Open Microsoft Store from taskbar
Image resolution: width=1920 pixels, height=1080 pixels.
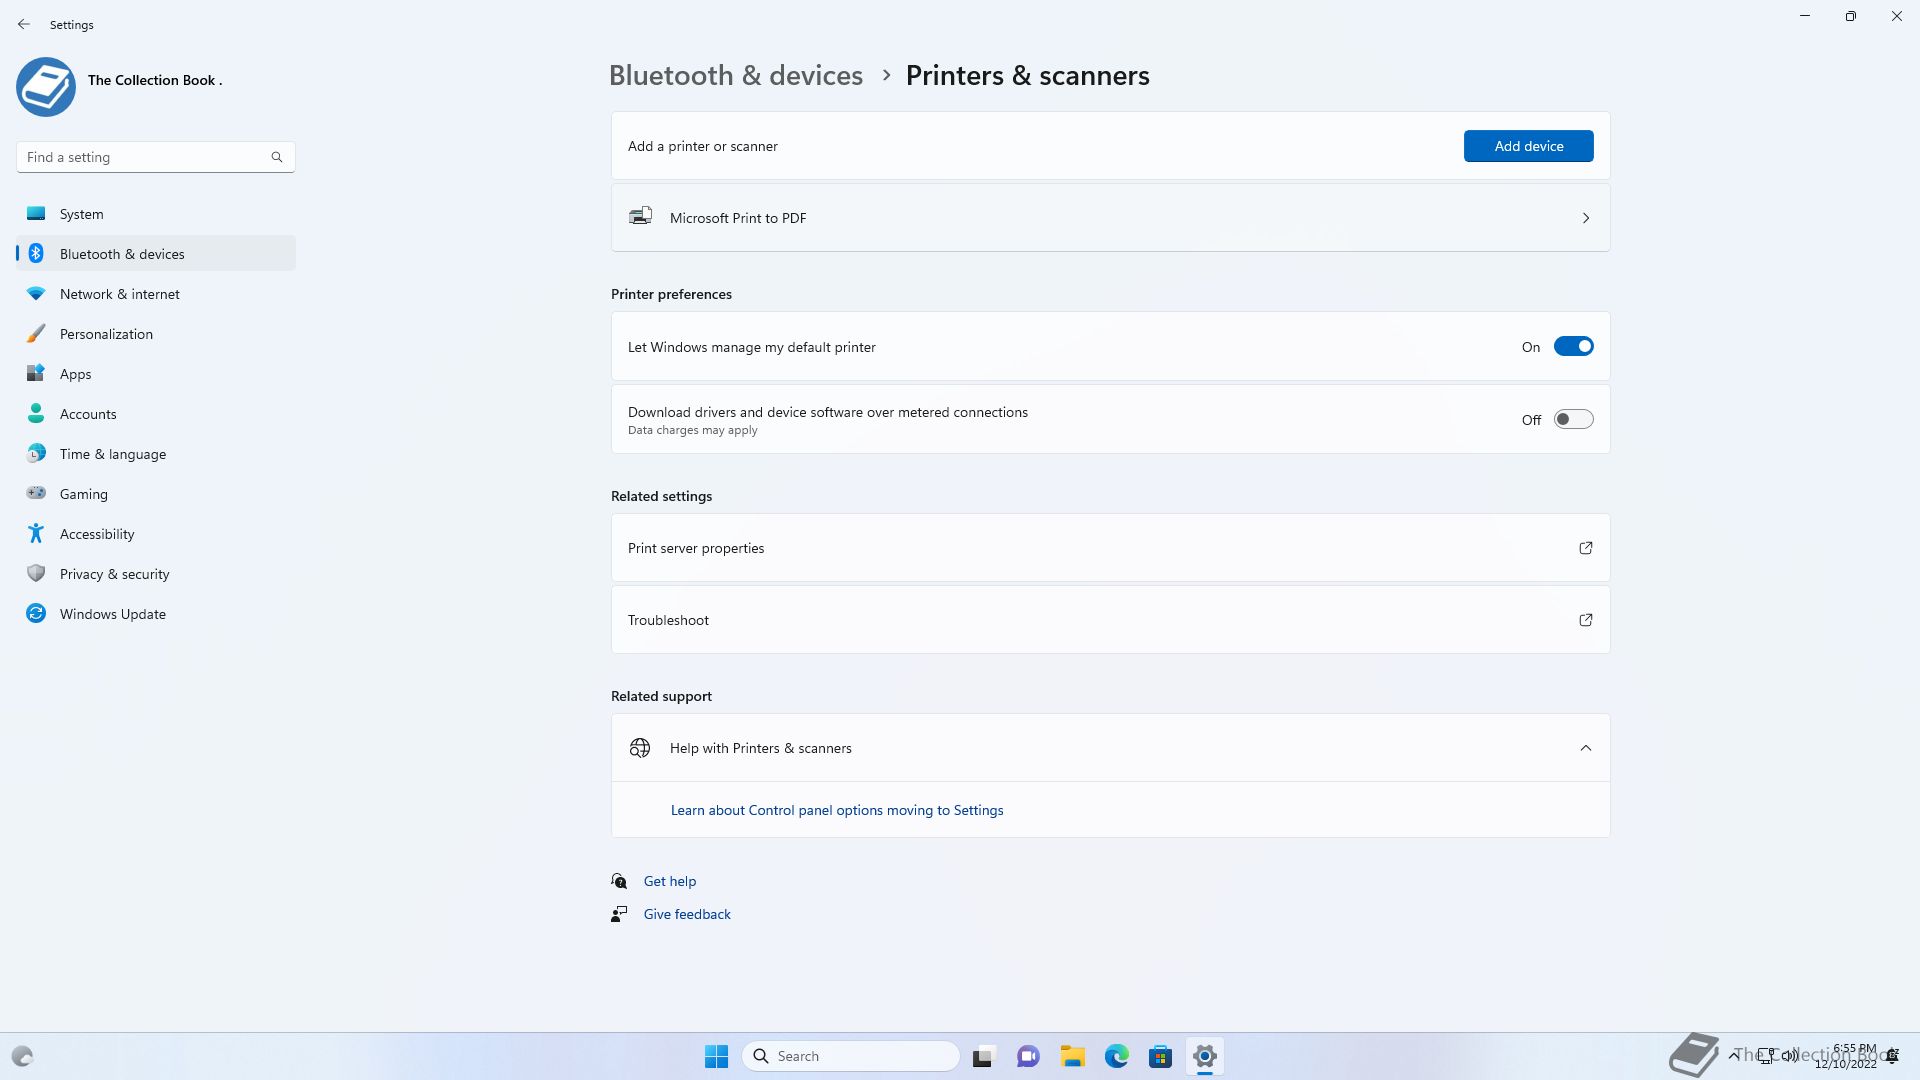coord(1161,1056)
